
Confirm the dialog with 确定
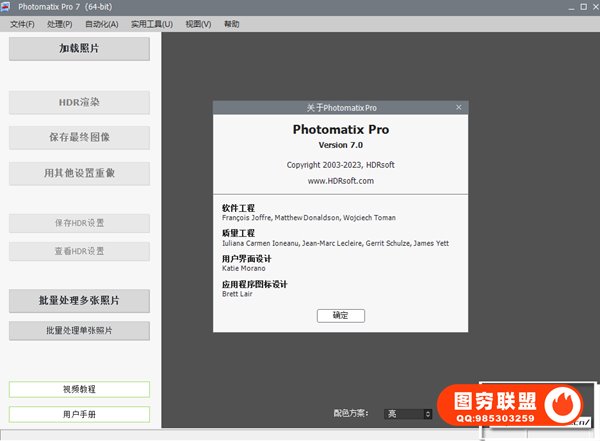[341, 315]
